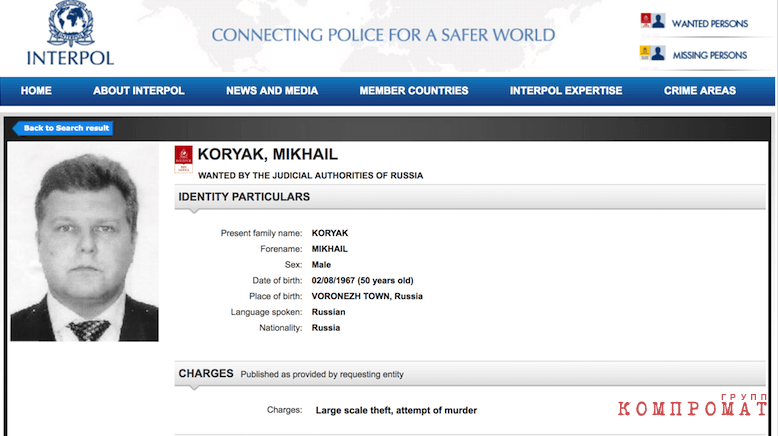This screenshot has width=778, height=436.
Task: Click Back to Search result button
Action: 63,128
